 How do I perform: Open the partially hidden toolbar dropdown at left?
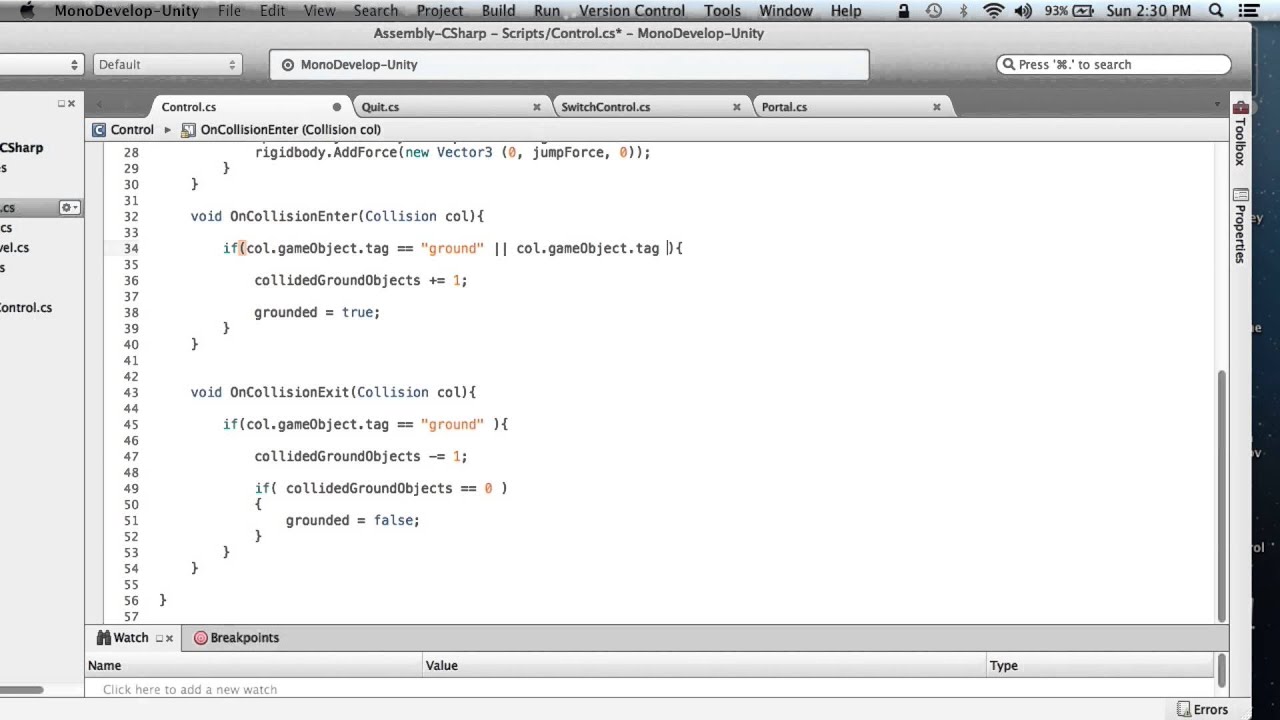click(x=41, y=64)
